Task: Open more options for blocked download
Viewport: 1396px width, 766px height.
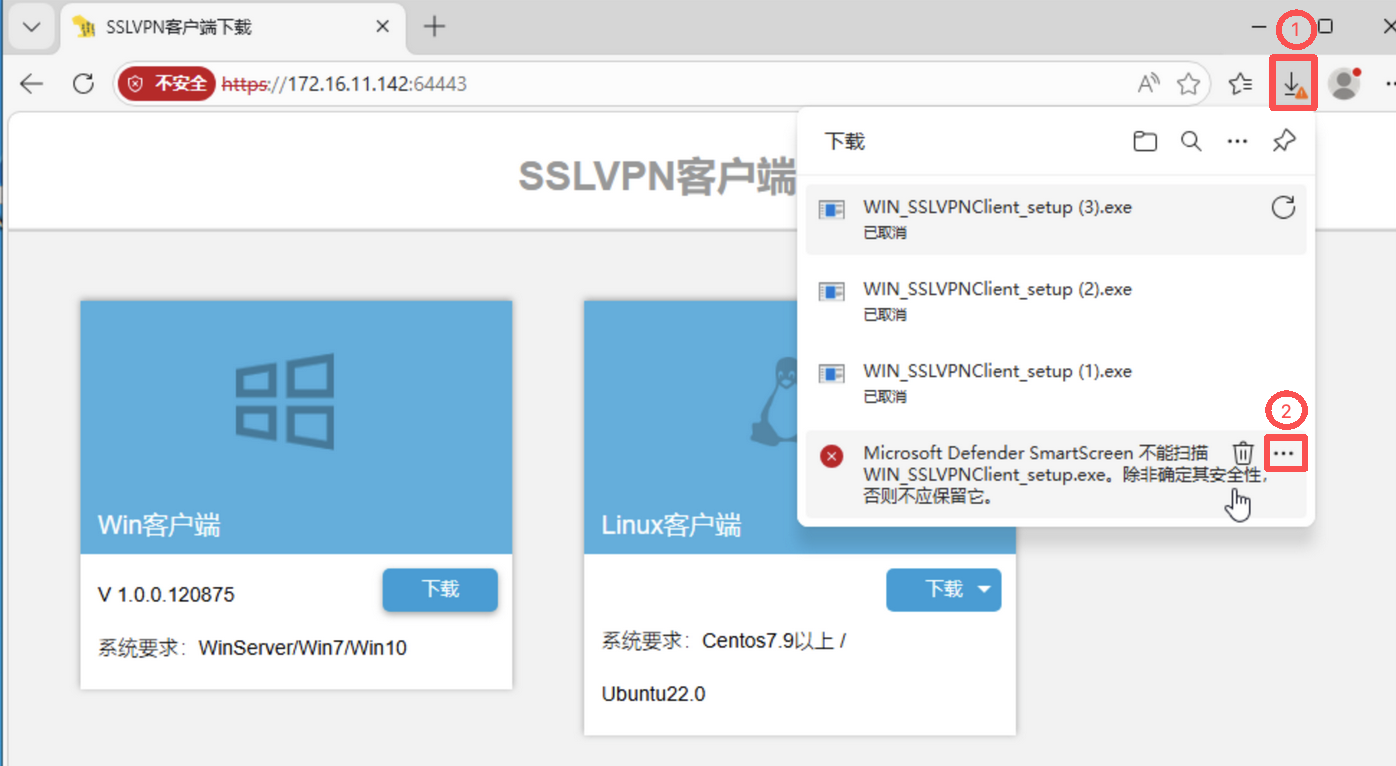Action: click(x=1285, y=454)
